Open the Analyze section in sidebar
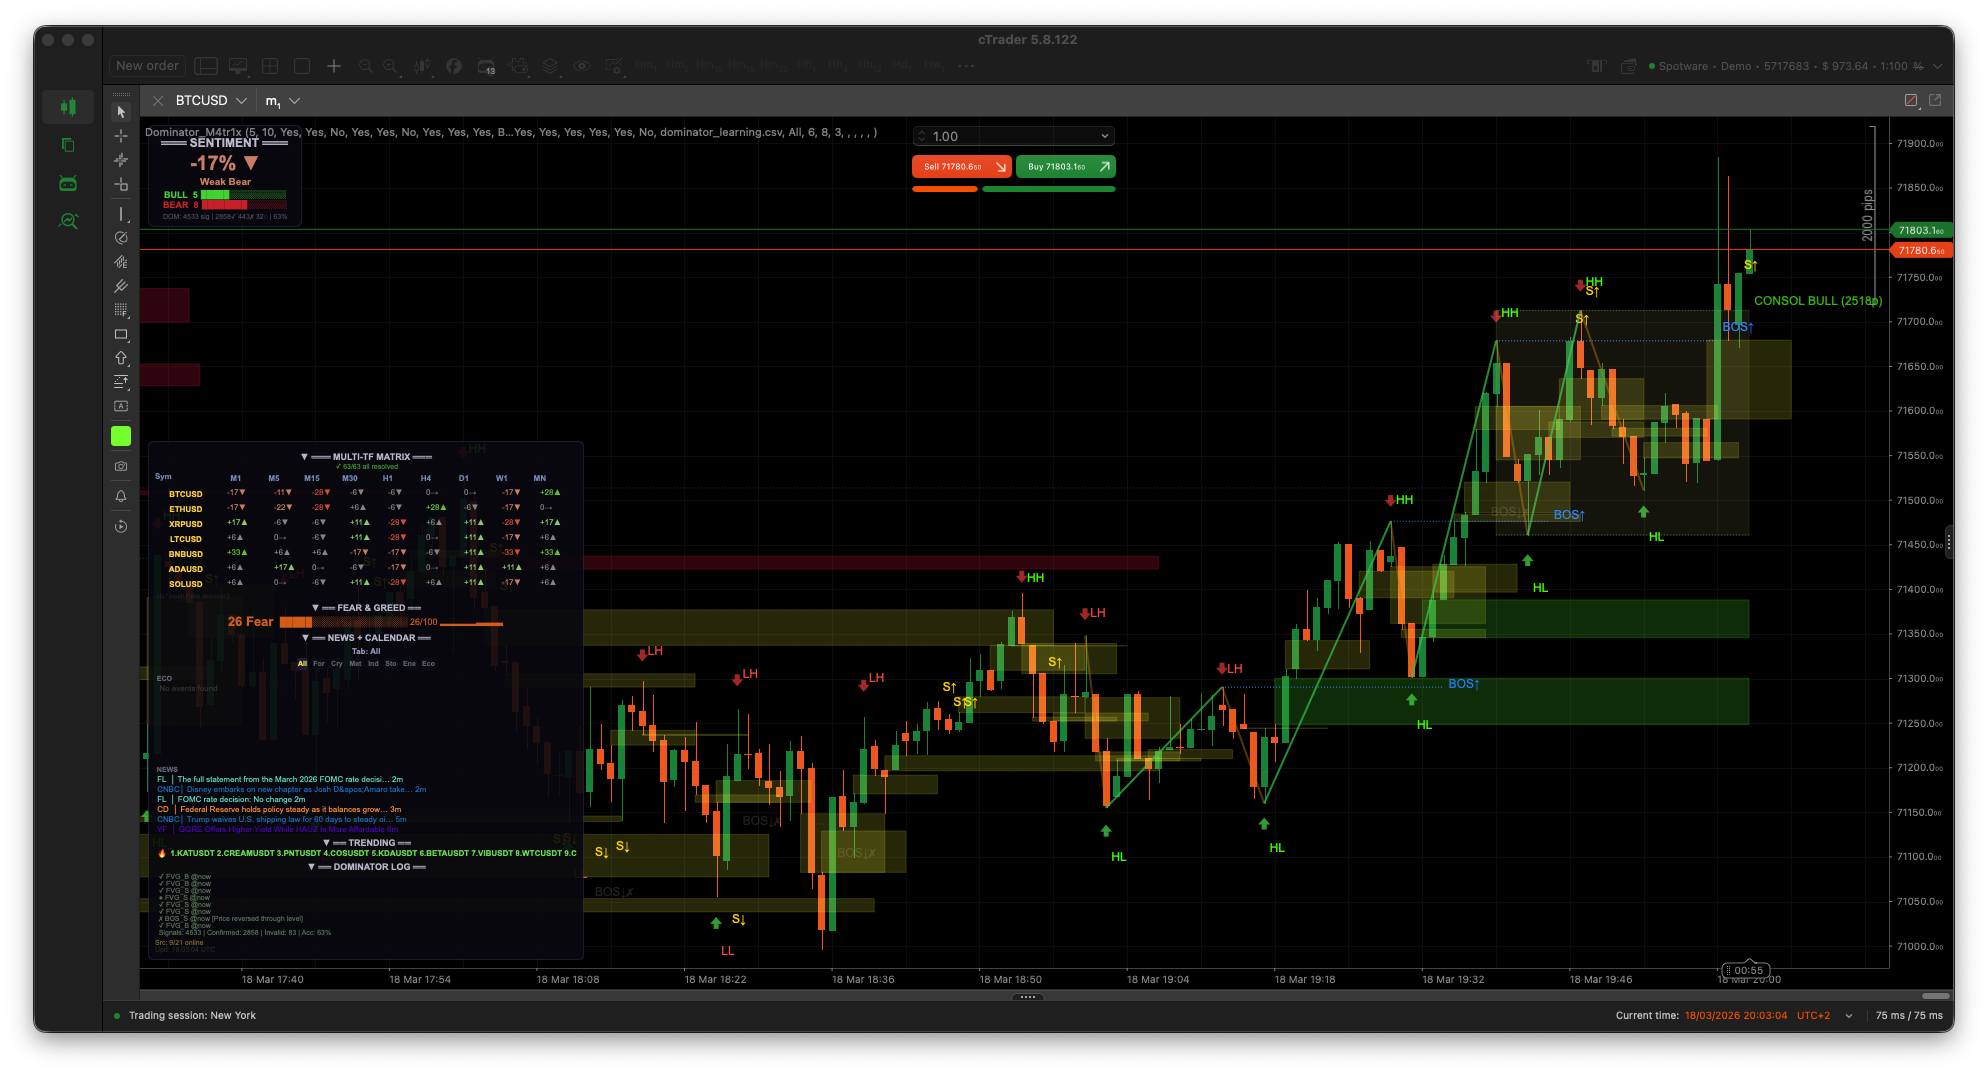Screen dimensions: 1988x1074 click(x=68, y=221)
